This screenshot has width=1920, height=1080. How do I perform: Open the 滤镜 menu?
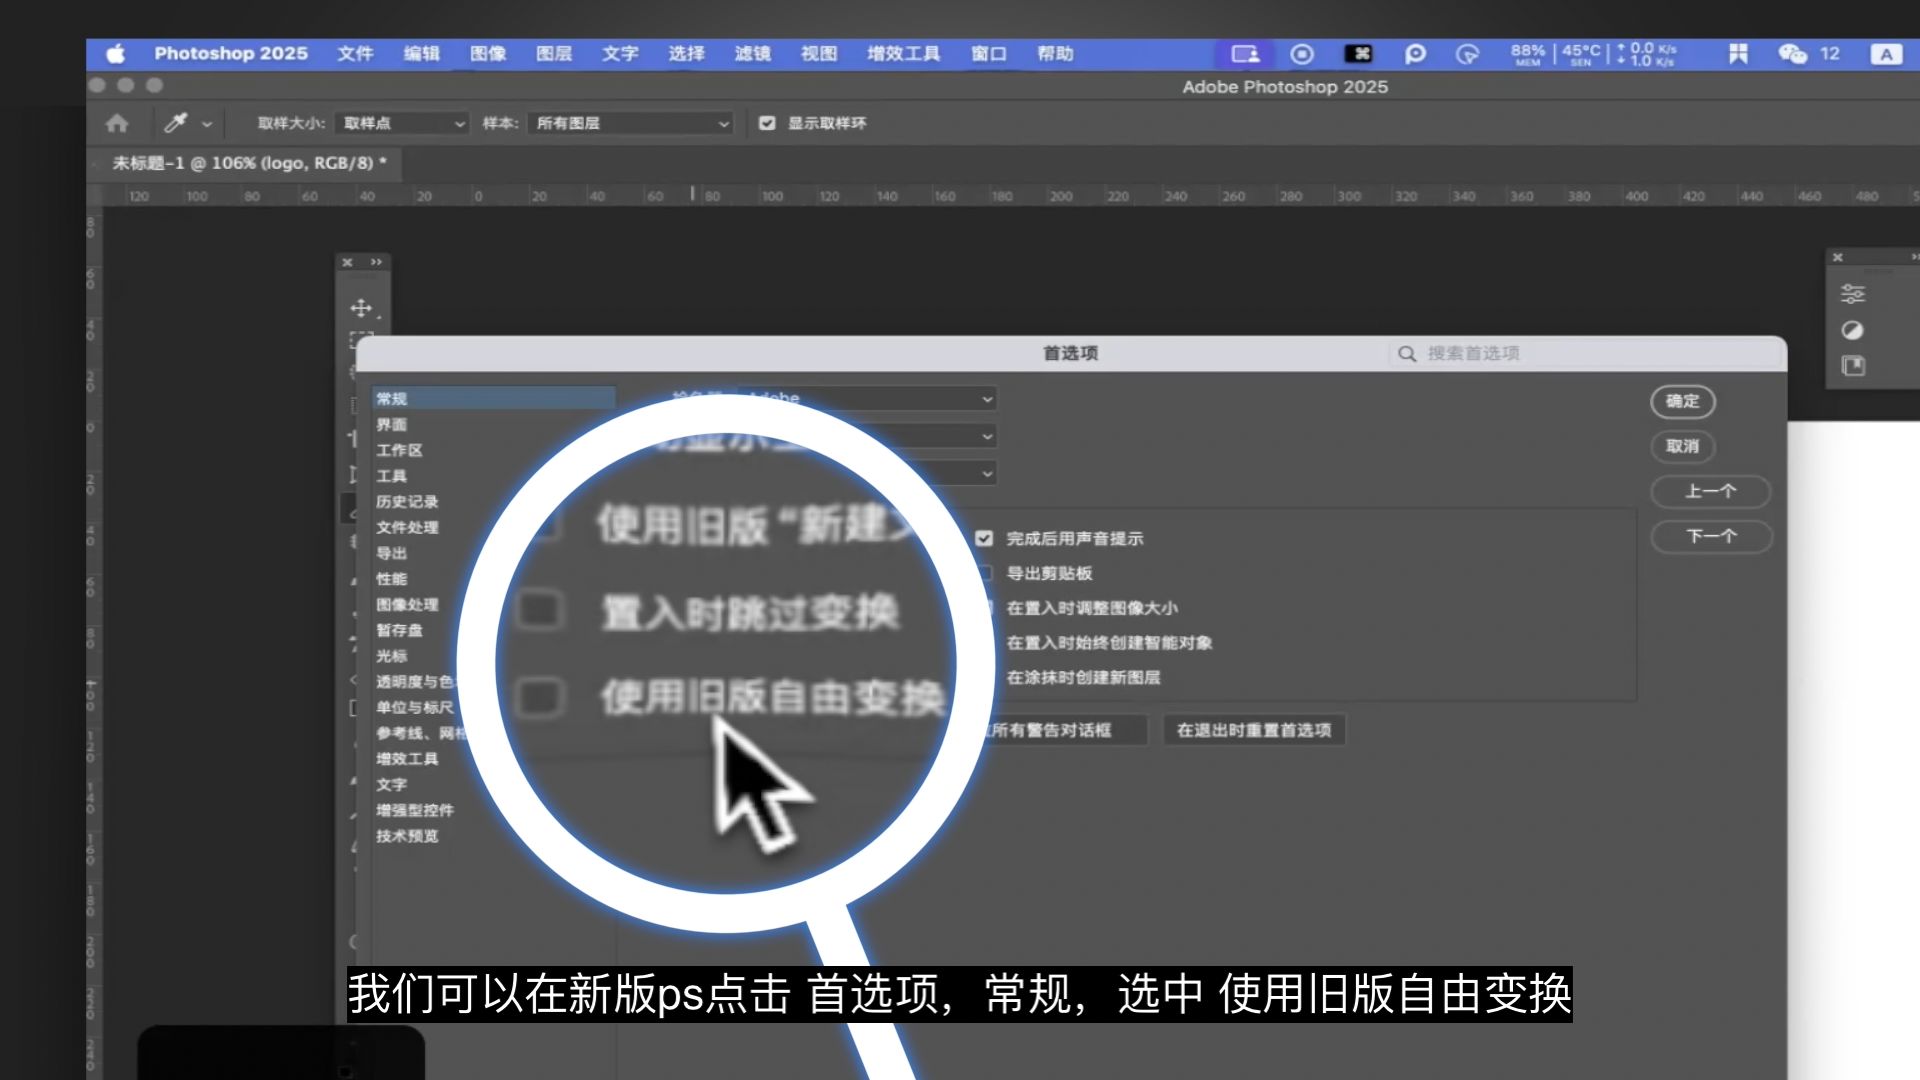[752, 54]
